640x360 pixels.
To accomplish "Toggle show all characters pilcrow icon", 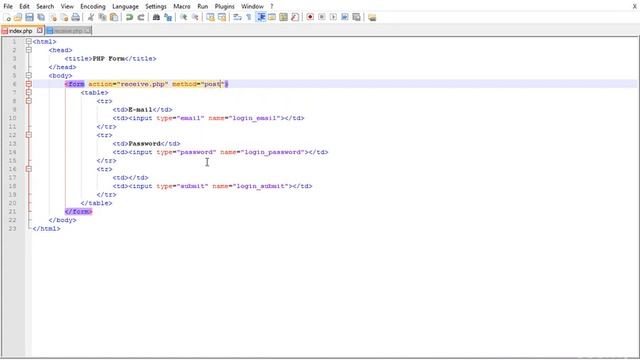I will click(x=249, y=17).
